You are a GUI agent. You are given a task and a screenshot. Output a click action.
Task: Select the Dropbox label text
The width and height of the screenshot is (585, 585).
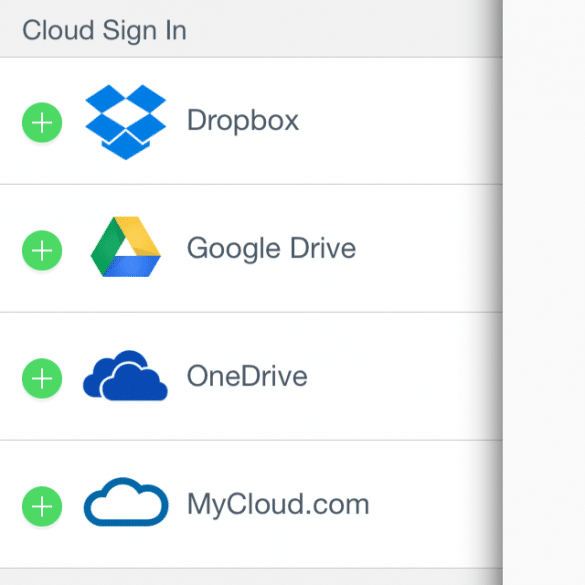coord(243,121)
